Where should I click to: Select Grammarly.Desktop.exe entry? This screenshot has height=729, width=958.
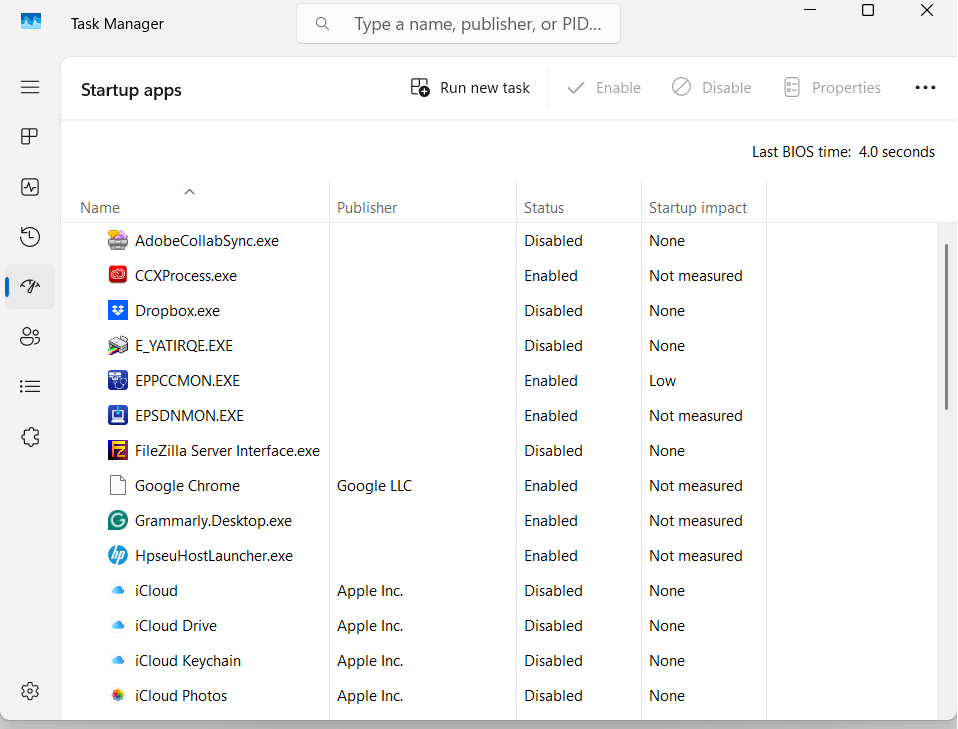[x=213, y=521]
